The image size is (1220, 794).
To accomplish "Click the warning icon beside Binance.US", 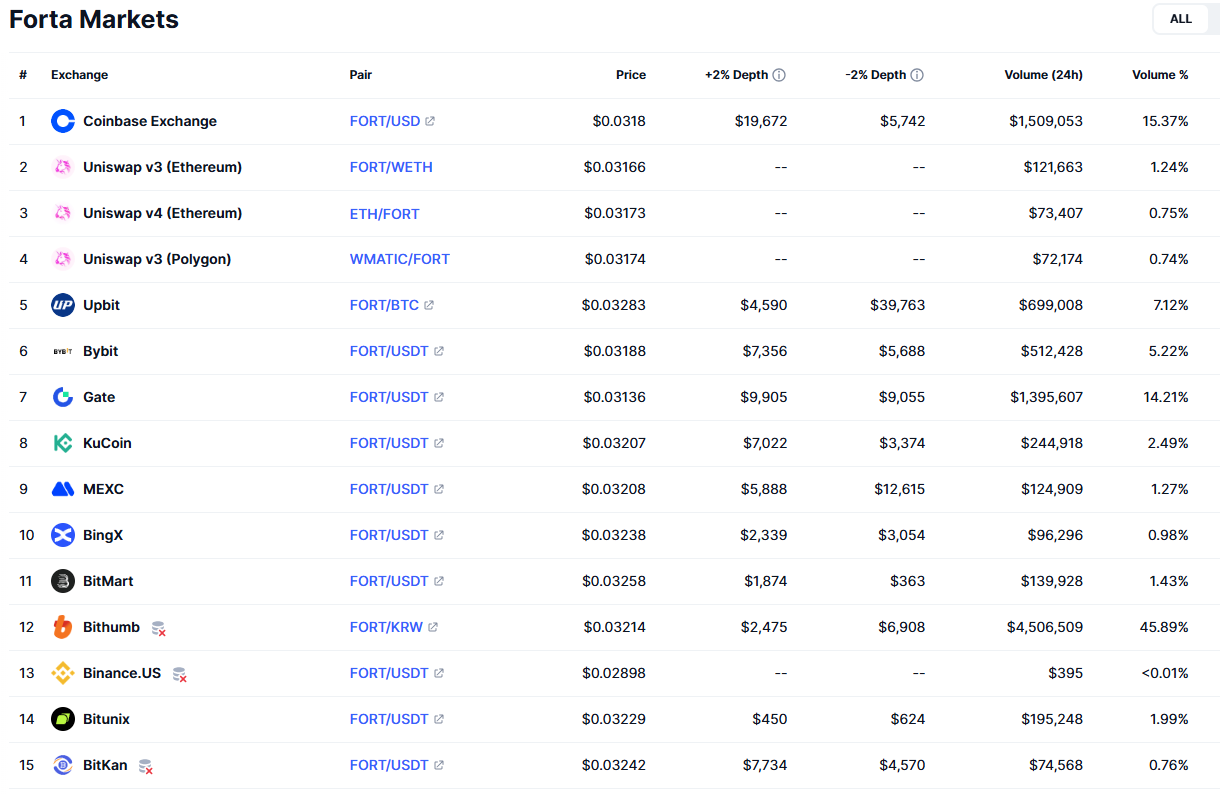I will [179, 674].
